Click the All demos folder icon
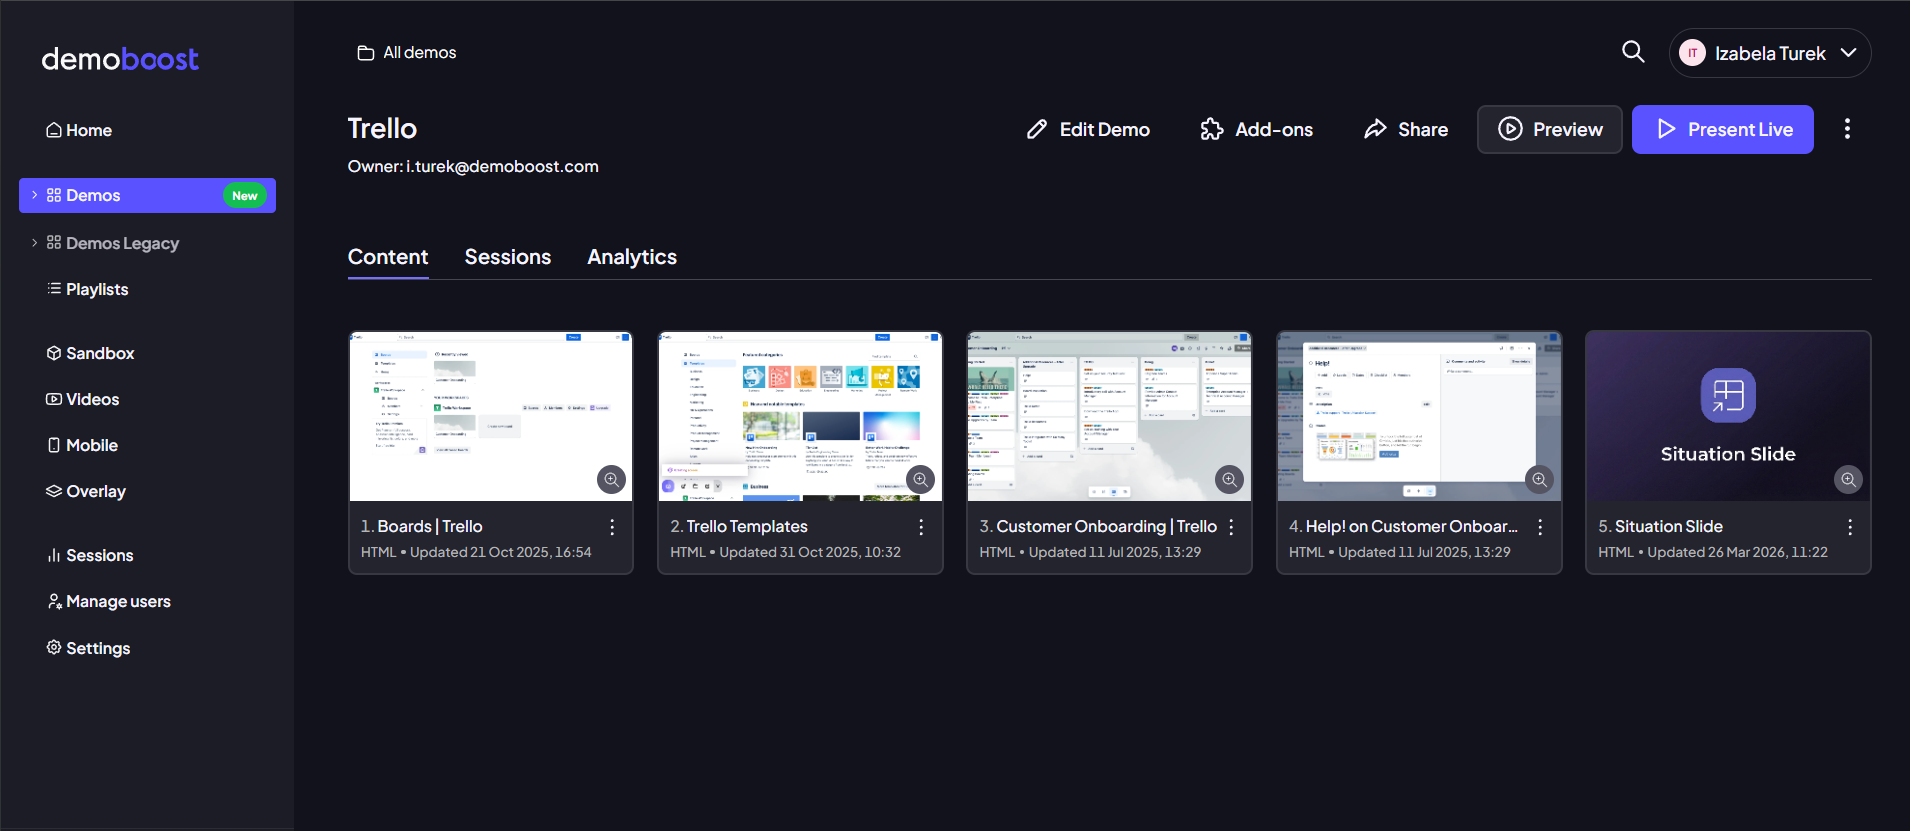The width and height of the screenshot is (1910, 831). coord(366,53)
